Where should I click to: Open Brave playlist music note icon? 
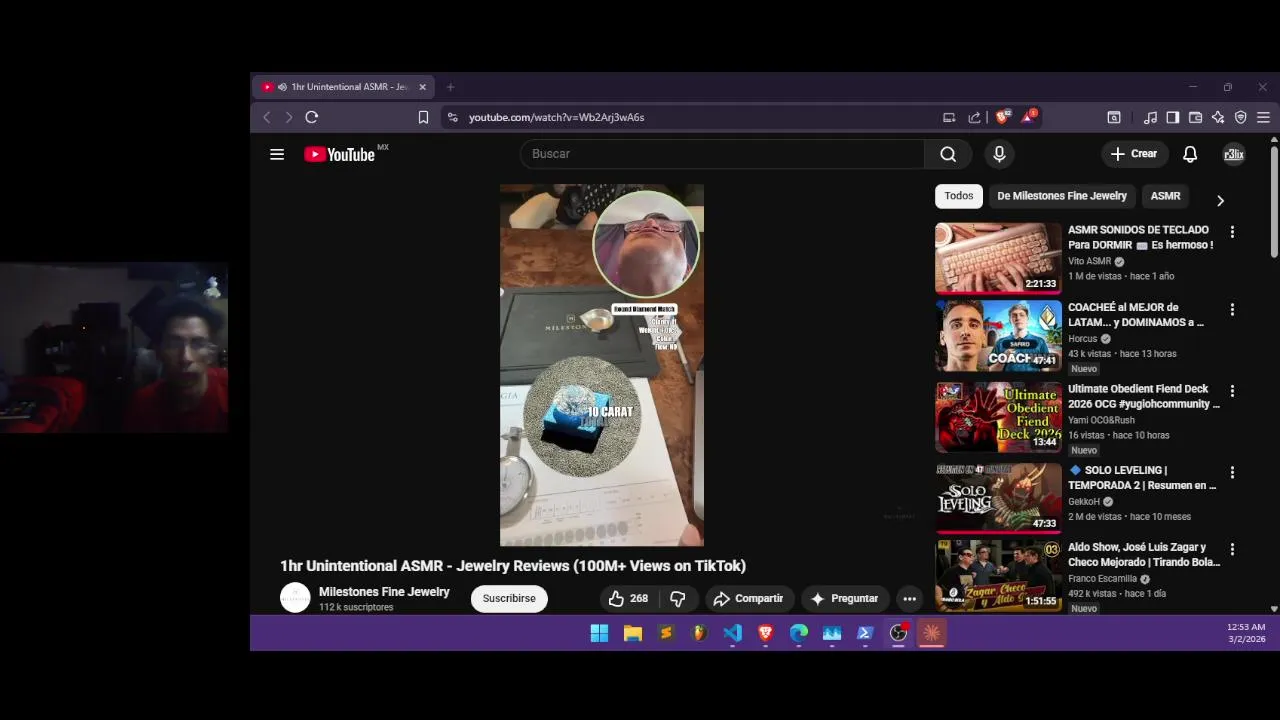(x=1150, y=117)
